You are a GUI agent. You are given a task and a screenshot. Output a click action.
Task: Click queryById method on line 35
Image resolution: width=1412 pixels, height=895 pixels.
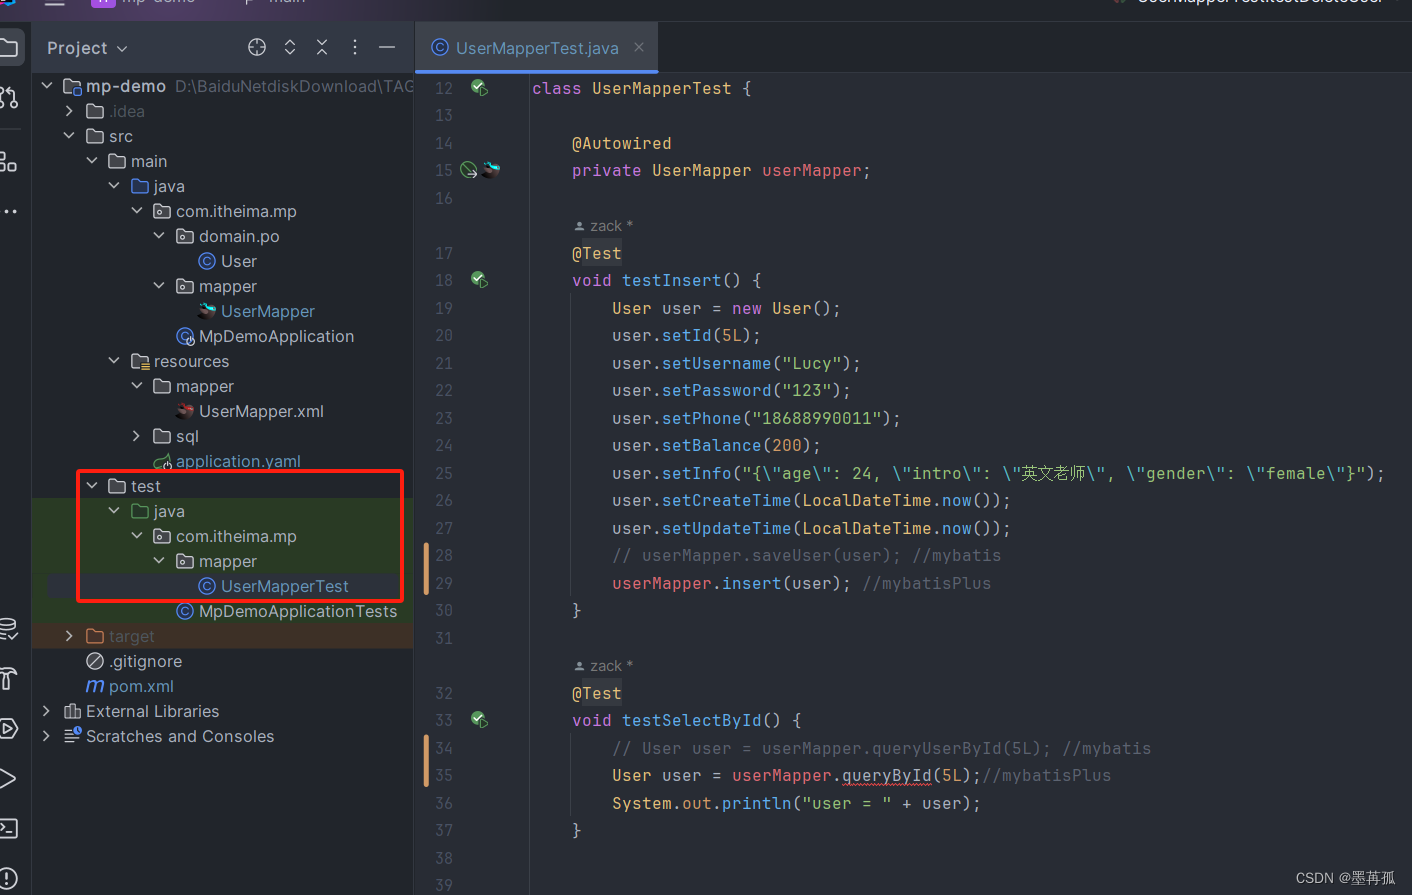coord(886,775)
